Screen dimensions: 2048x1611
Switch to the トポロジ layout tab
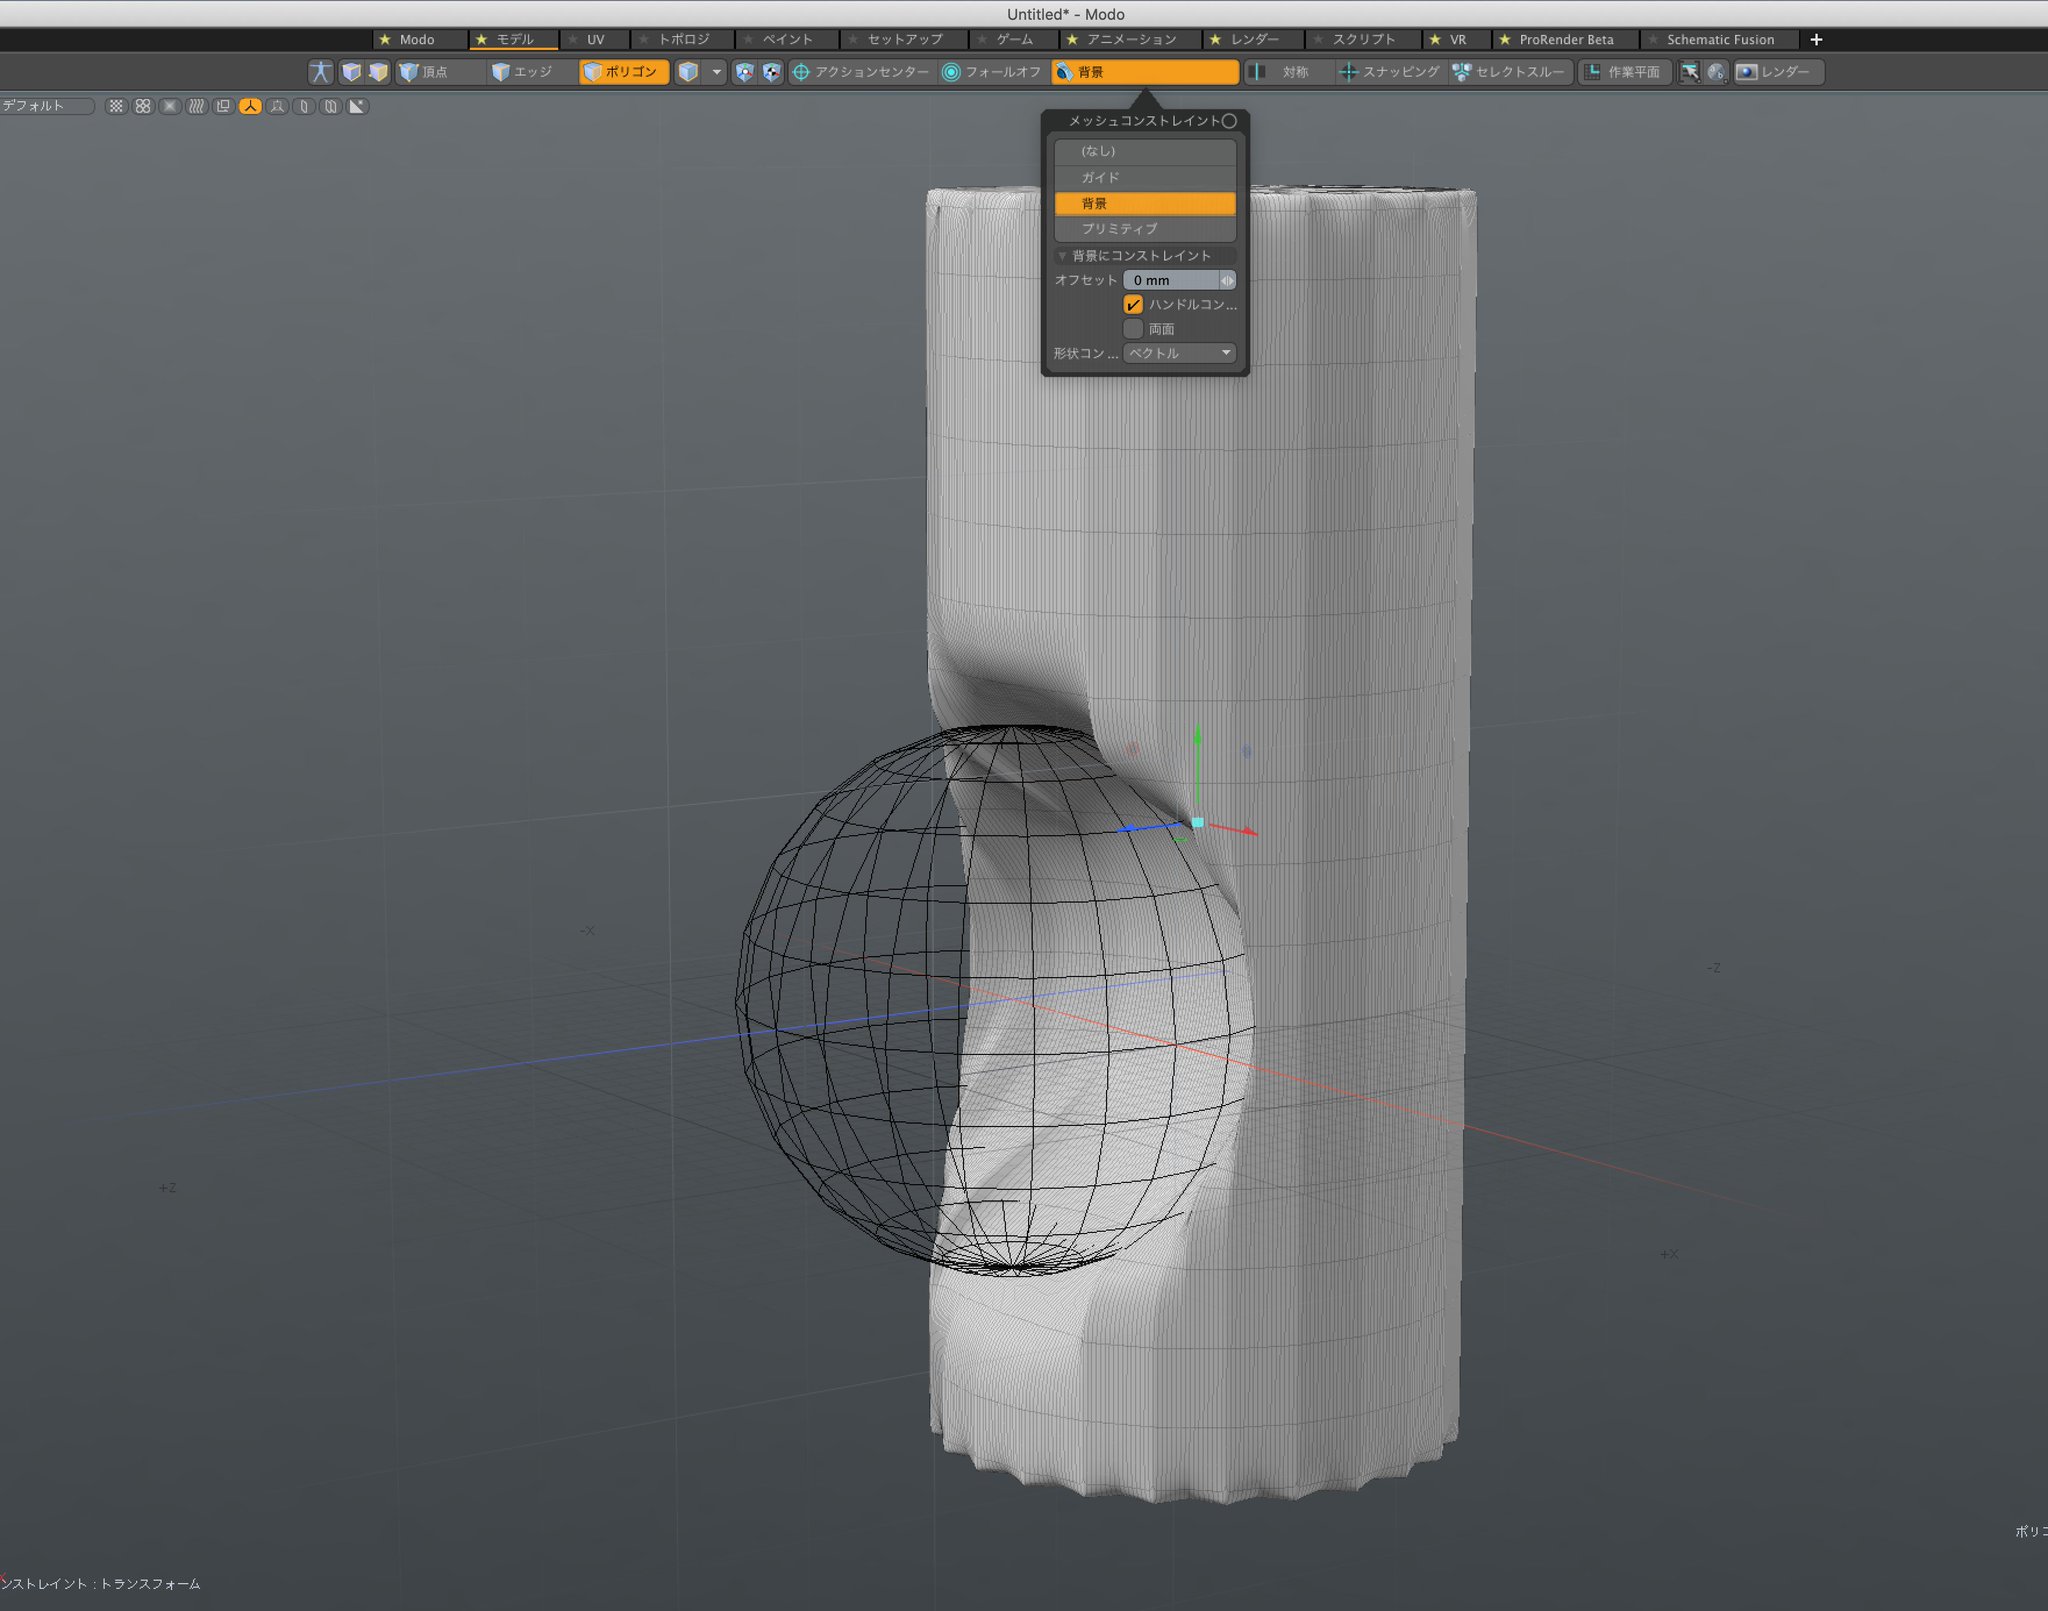(683, 40)
